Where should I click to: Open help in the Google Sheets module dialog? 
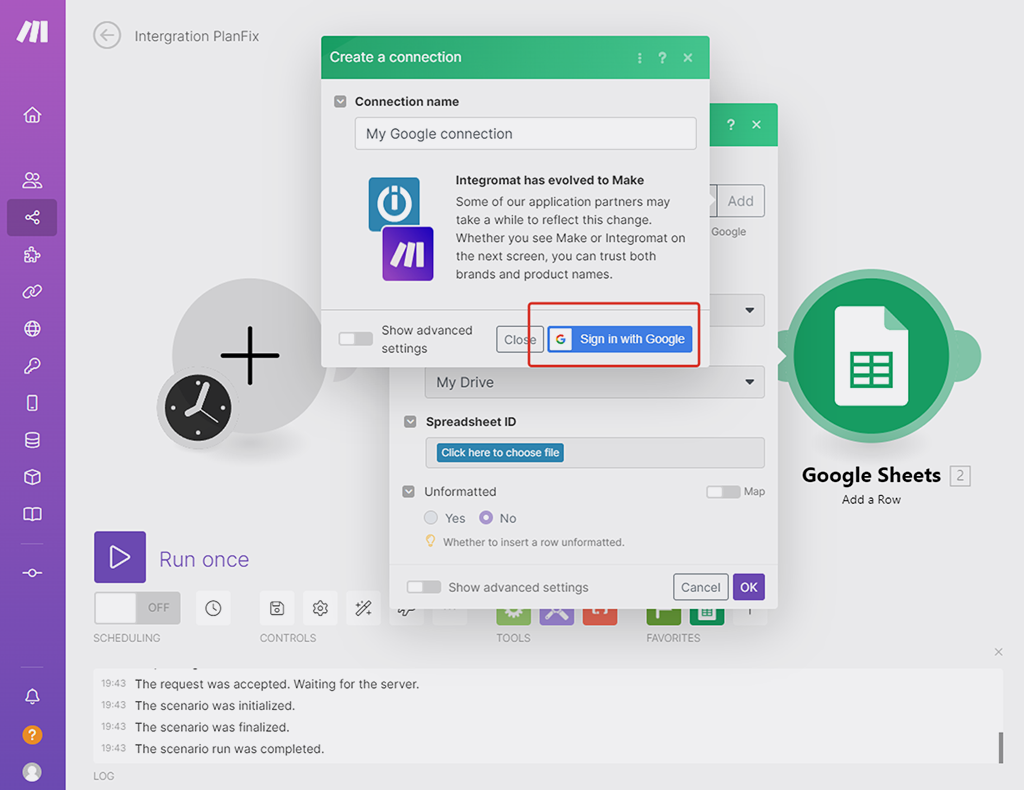coord(731,125)
